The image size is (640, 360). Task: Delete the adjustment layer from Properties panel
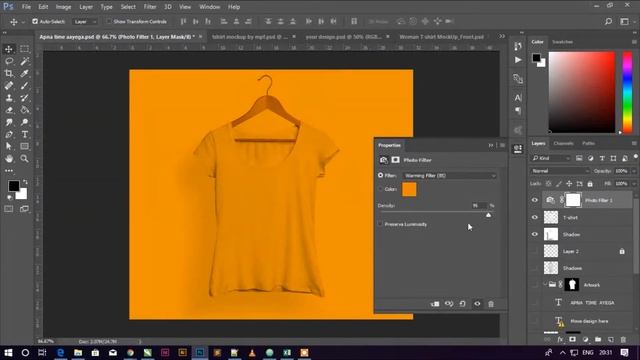(491, 304)
